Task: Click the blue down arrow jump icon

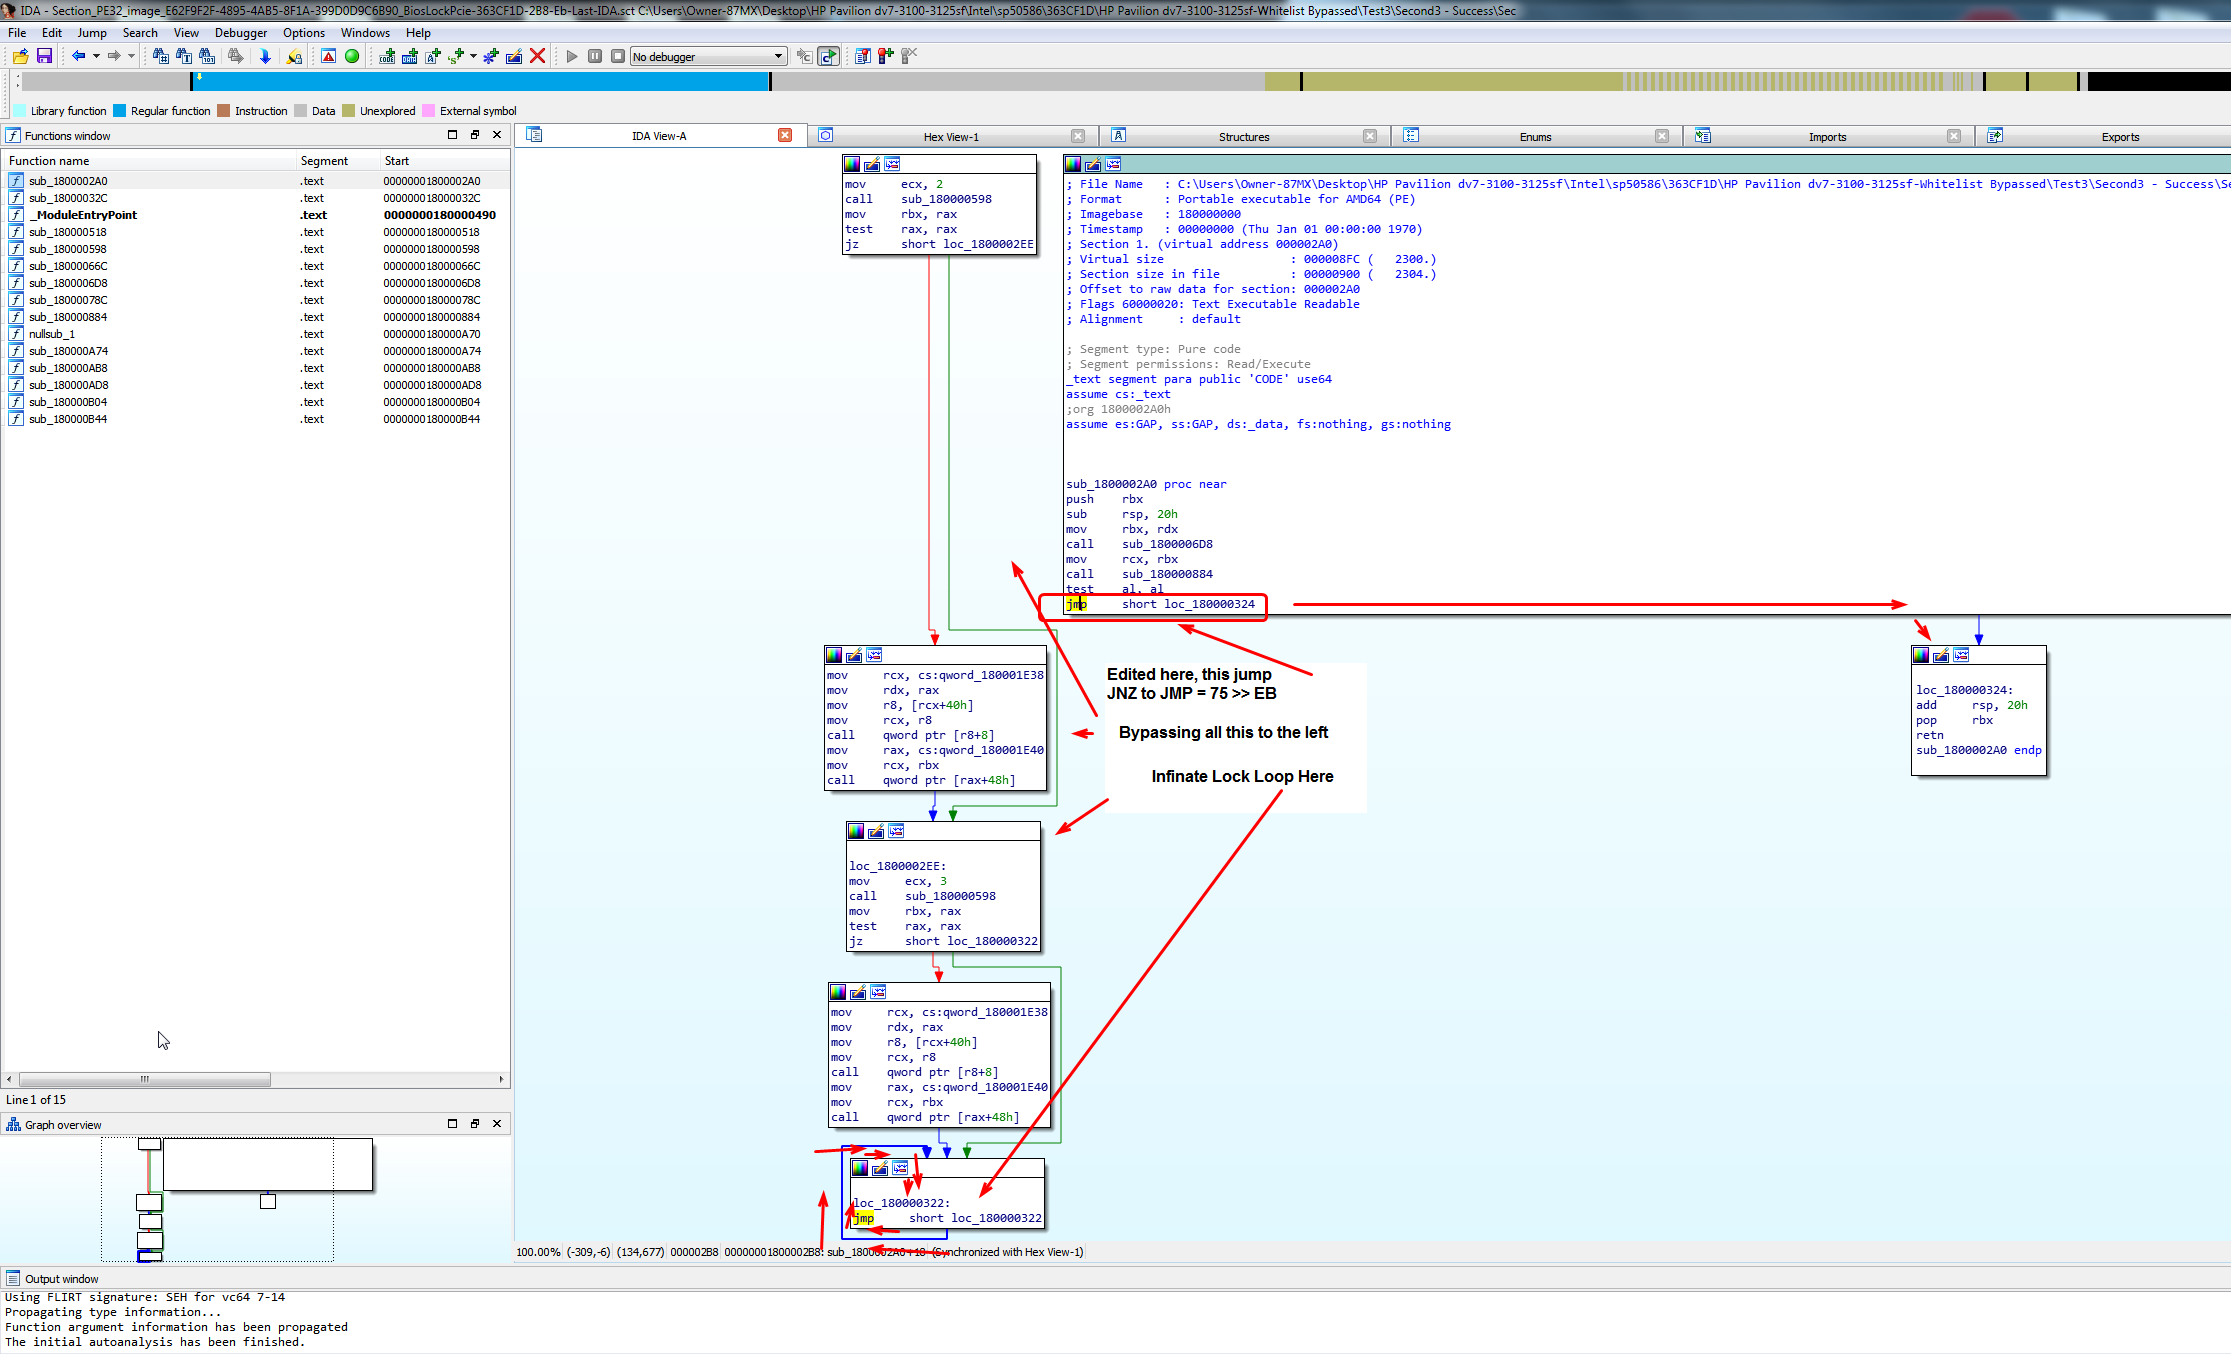Action: 265,56
